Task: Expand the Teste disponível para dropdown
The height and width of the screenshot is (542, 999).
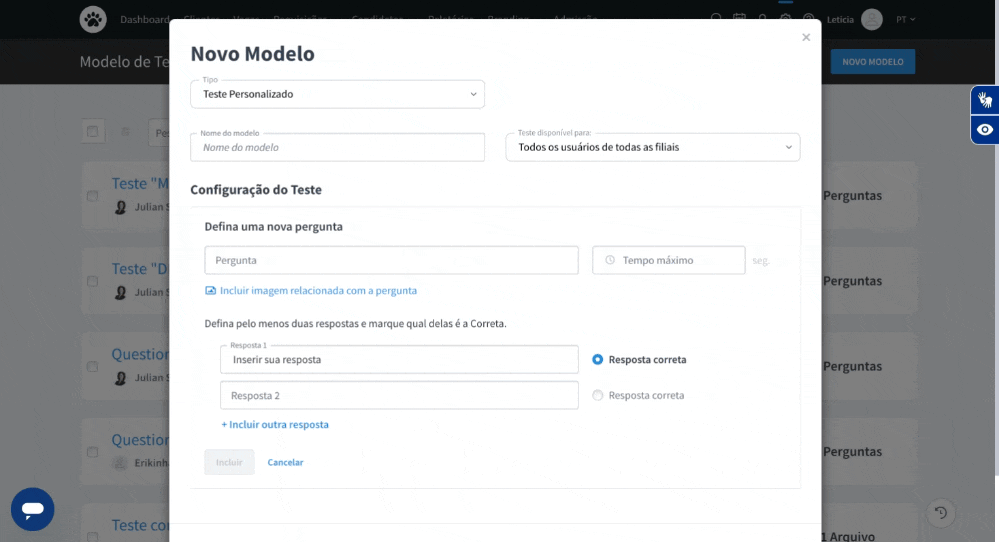Action: 652,147
